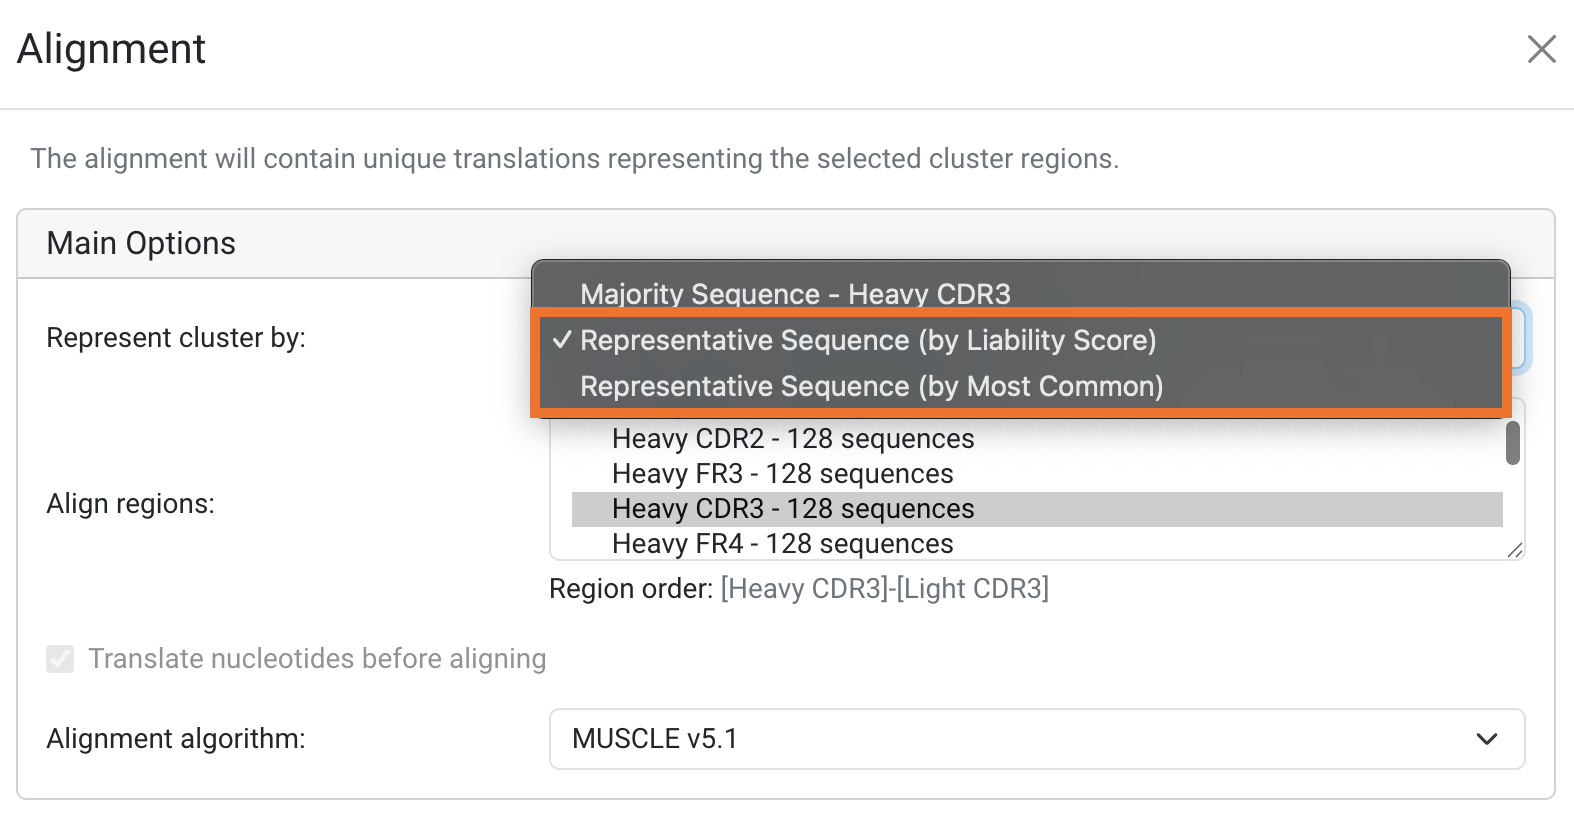This screenshot has width=1574, height=818.
Task: Click the Alignment algorithm label
Action: (x=176, y=739)
